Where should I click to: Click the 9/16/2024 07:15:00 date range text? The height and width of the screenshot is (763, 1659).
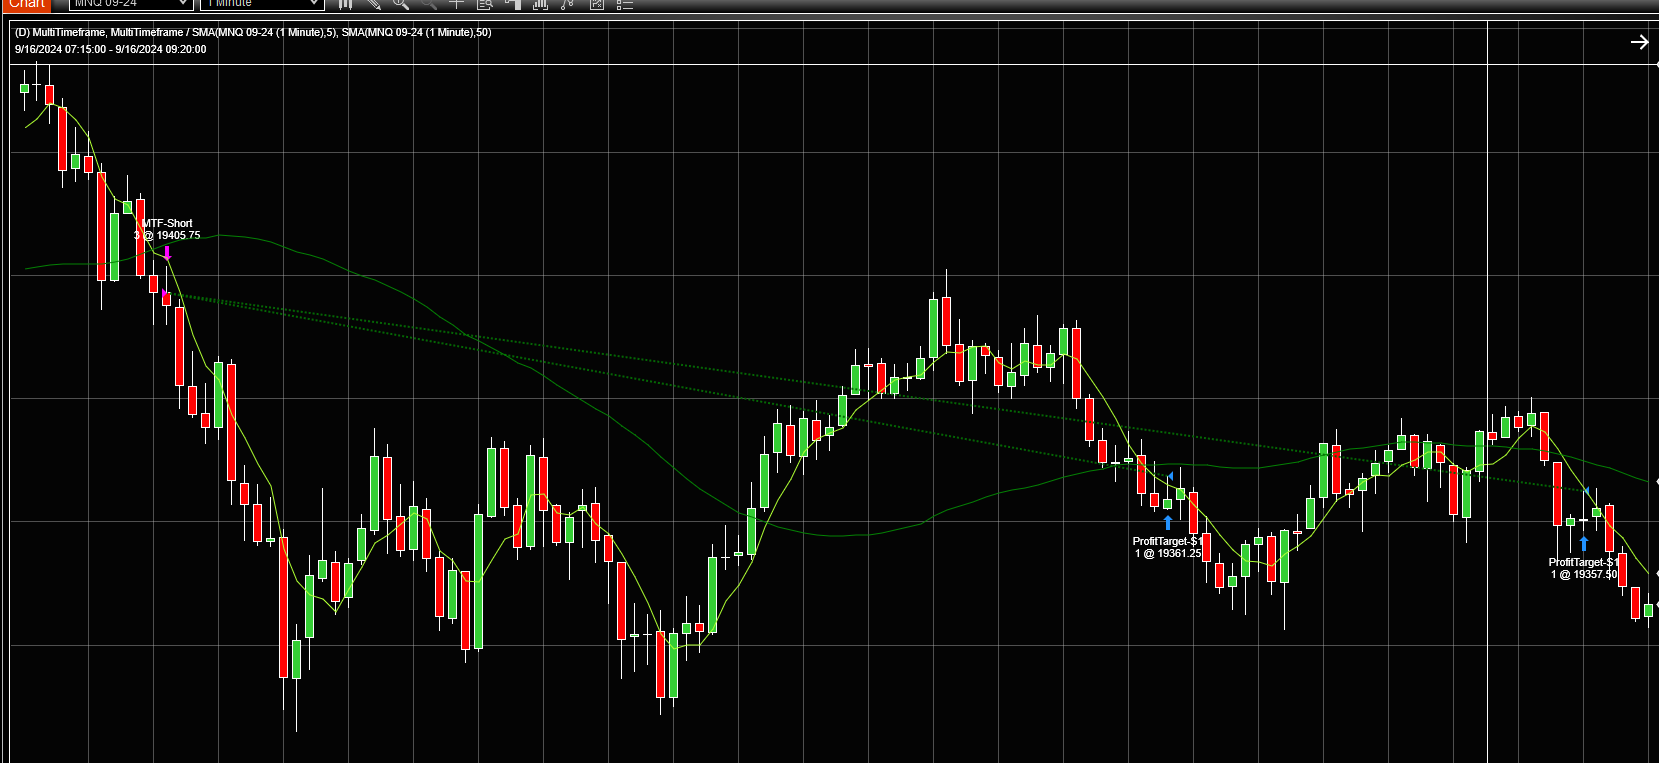click(110, 49)
